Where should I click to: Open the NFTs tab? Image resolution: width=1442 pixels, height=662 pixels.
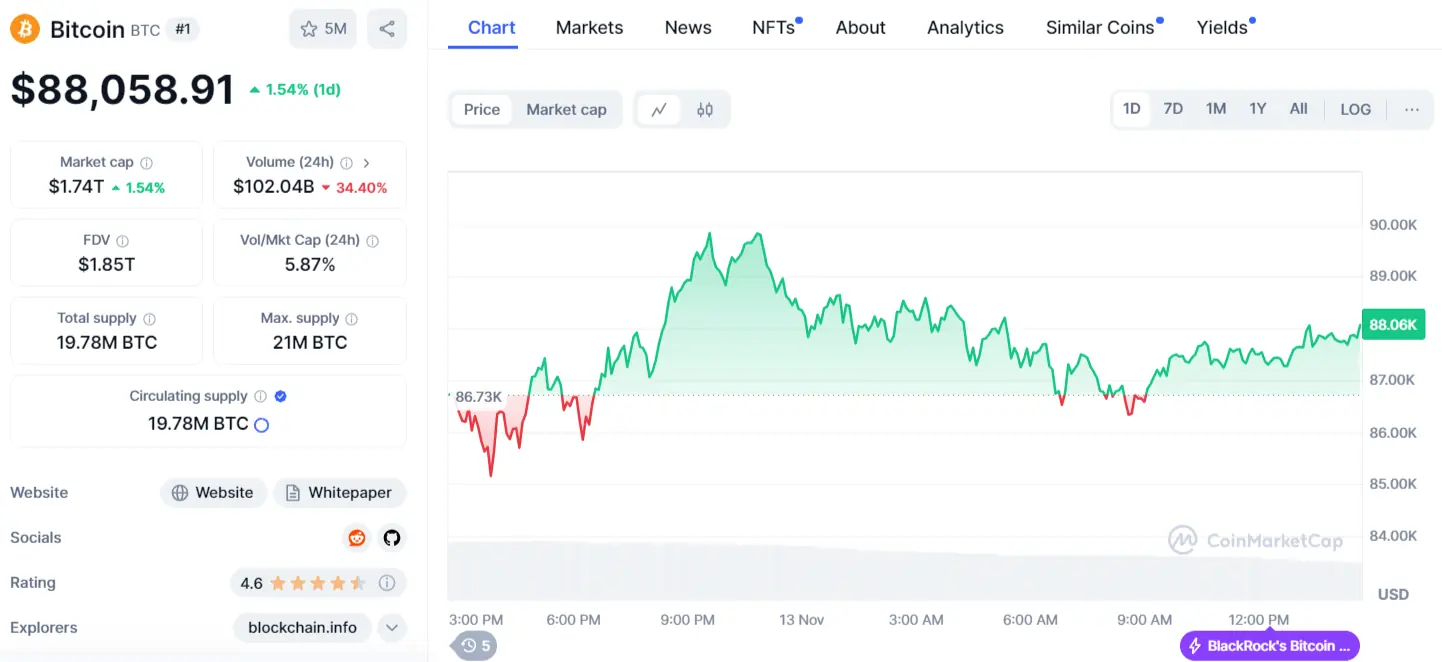click(774, 28)
